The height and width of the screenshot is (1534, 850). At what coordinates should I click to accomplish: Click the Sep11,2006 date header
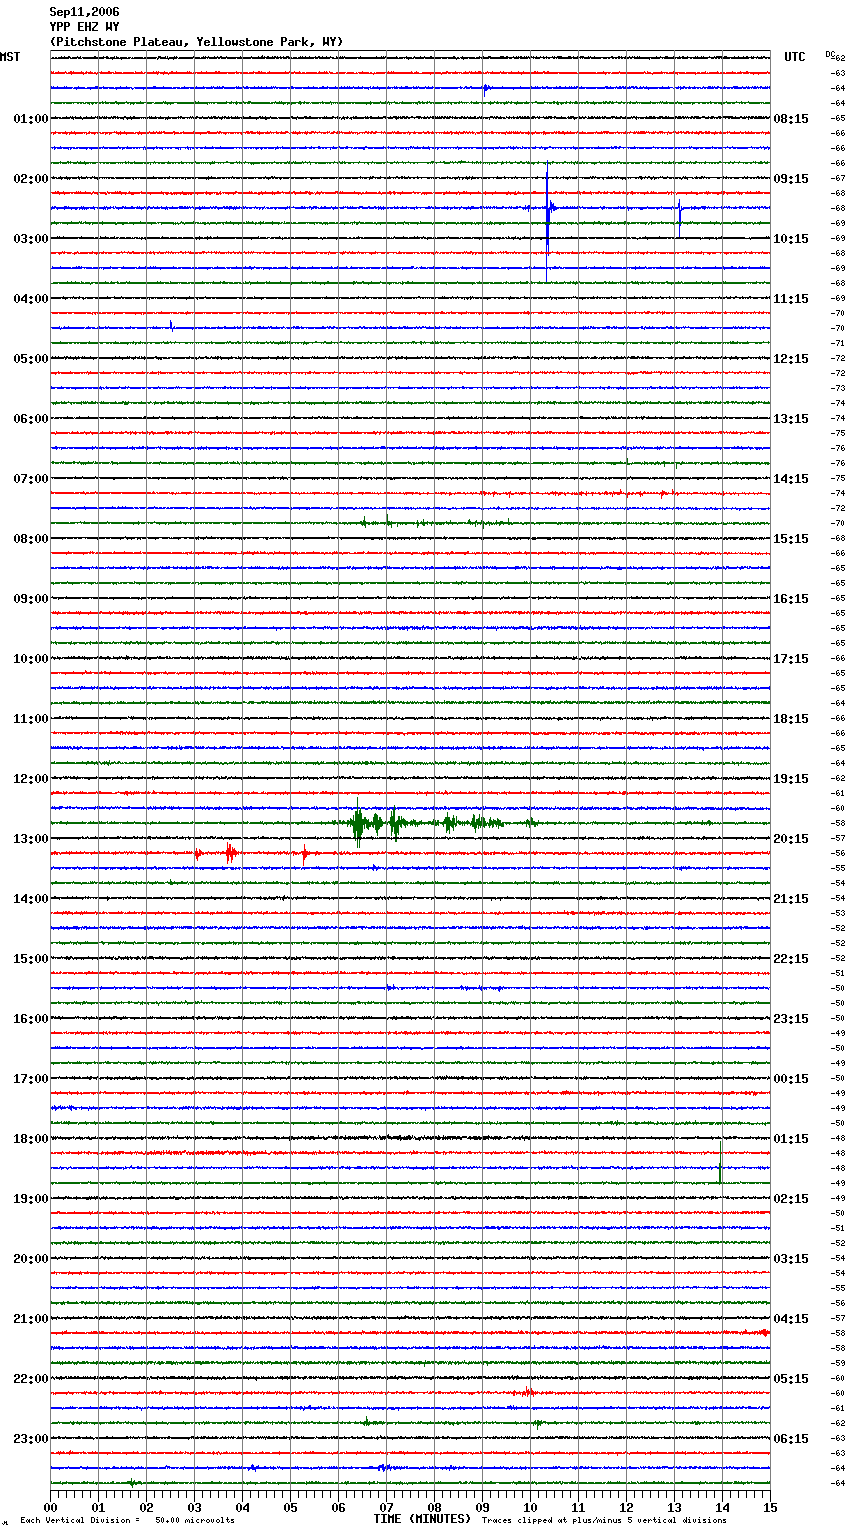pos(84,12)
